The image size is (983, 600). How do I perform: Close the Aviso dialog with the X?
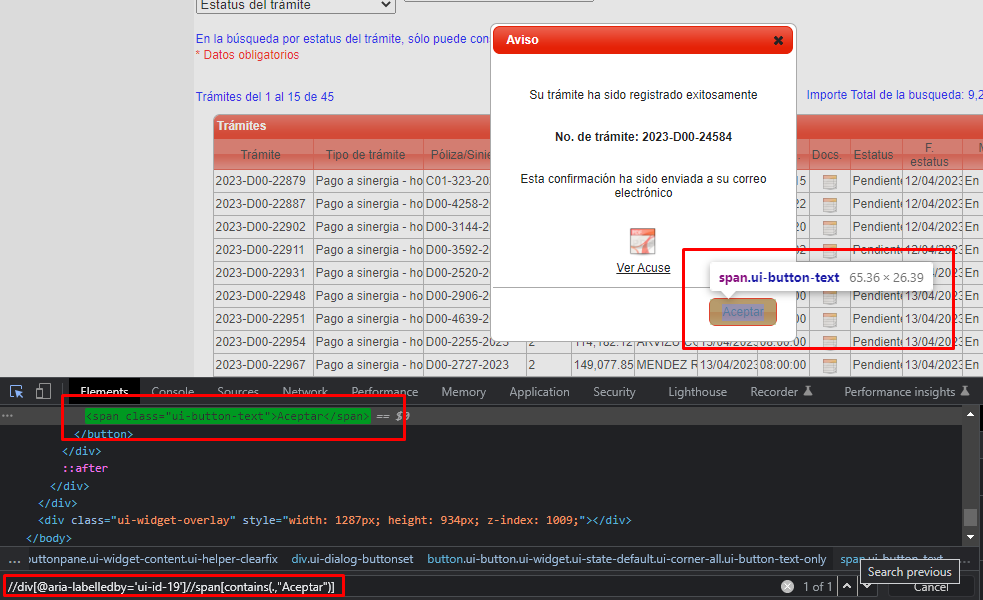pos(778,40)
